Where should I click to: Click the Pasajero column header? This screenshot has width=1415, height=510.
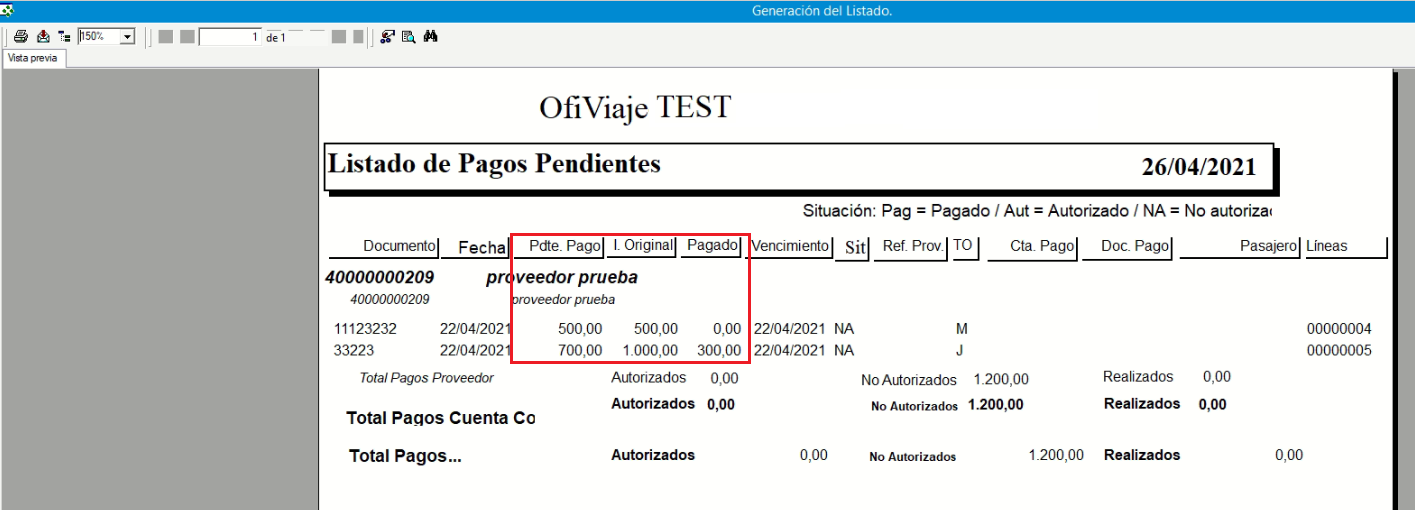(x=1269, y=246)
